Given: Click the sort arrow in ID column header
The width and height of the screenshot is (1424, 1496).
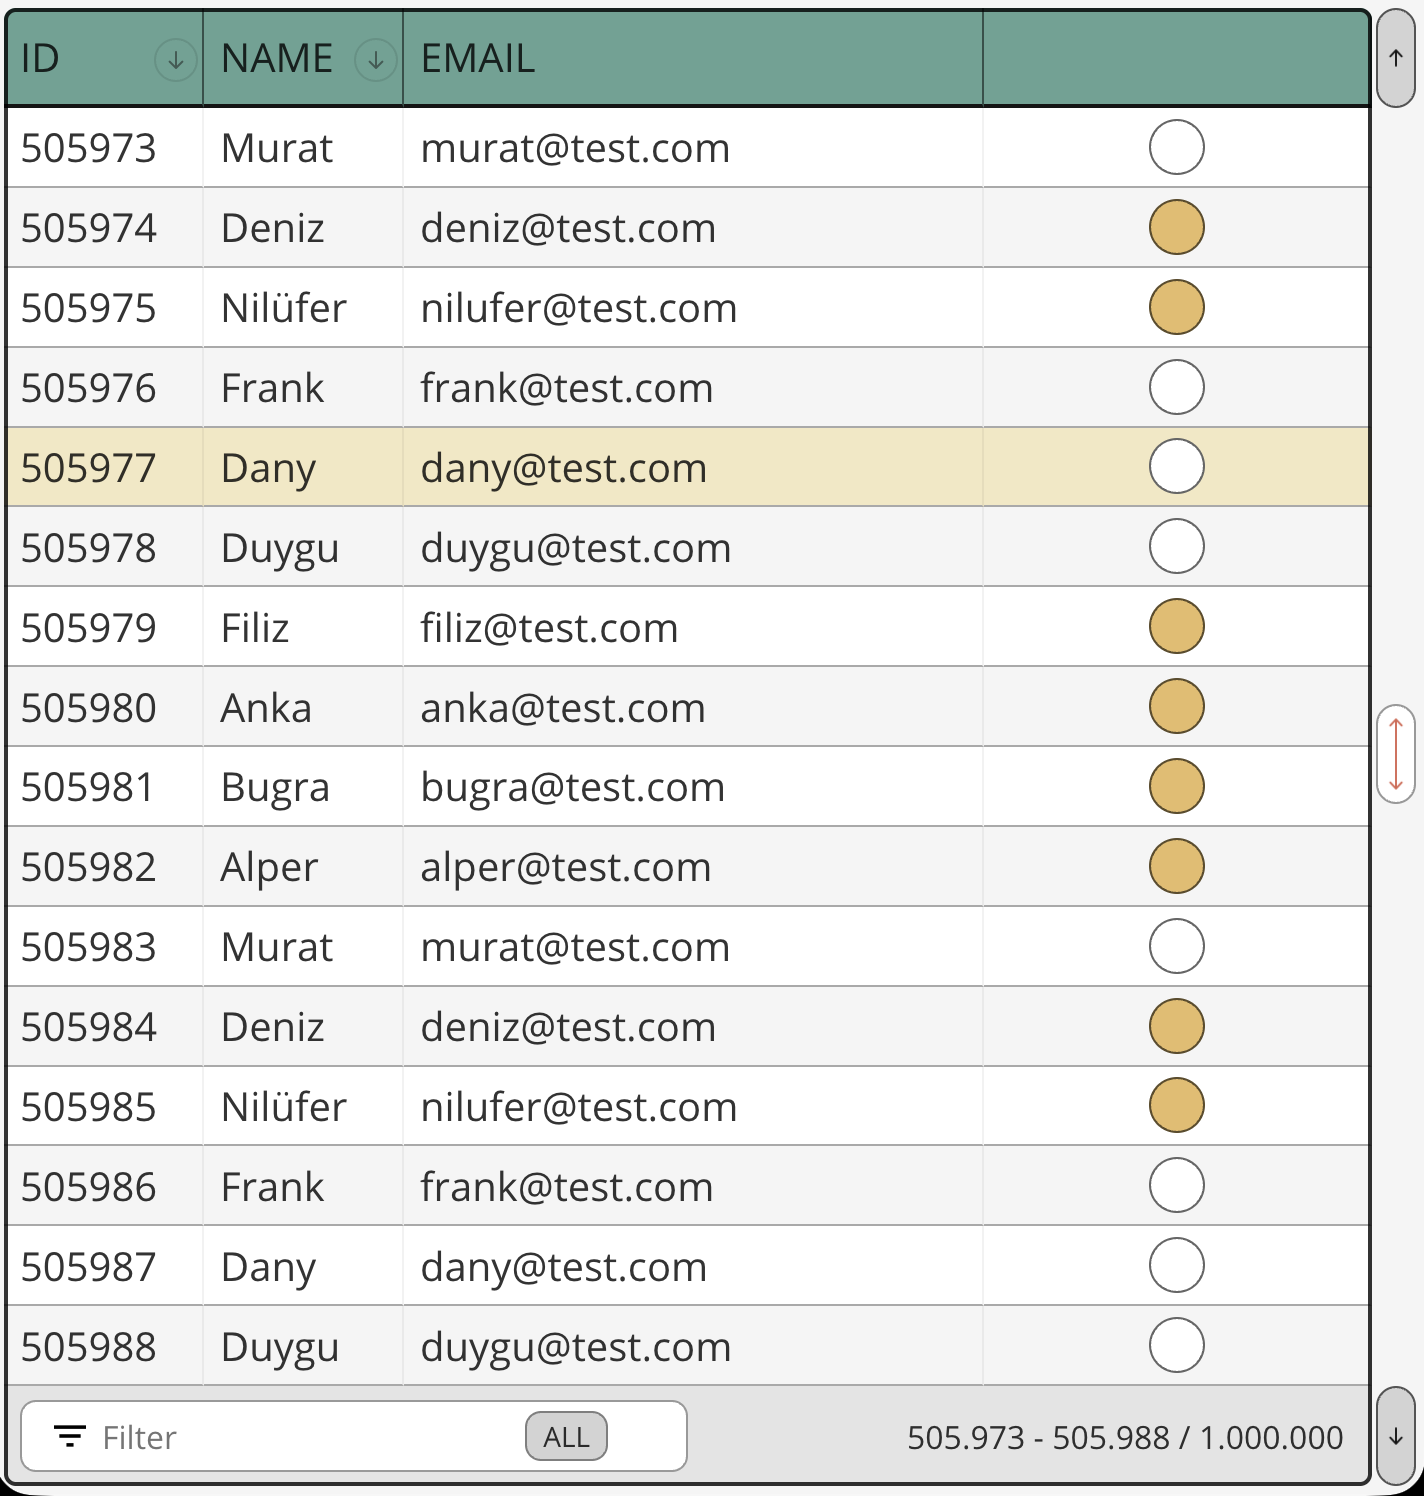Looking at the screenshot, I should 175,60.
